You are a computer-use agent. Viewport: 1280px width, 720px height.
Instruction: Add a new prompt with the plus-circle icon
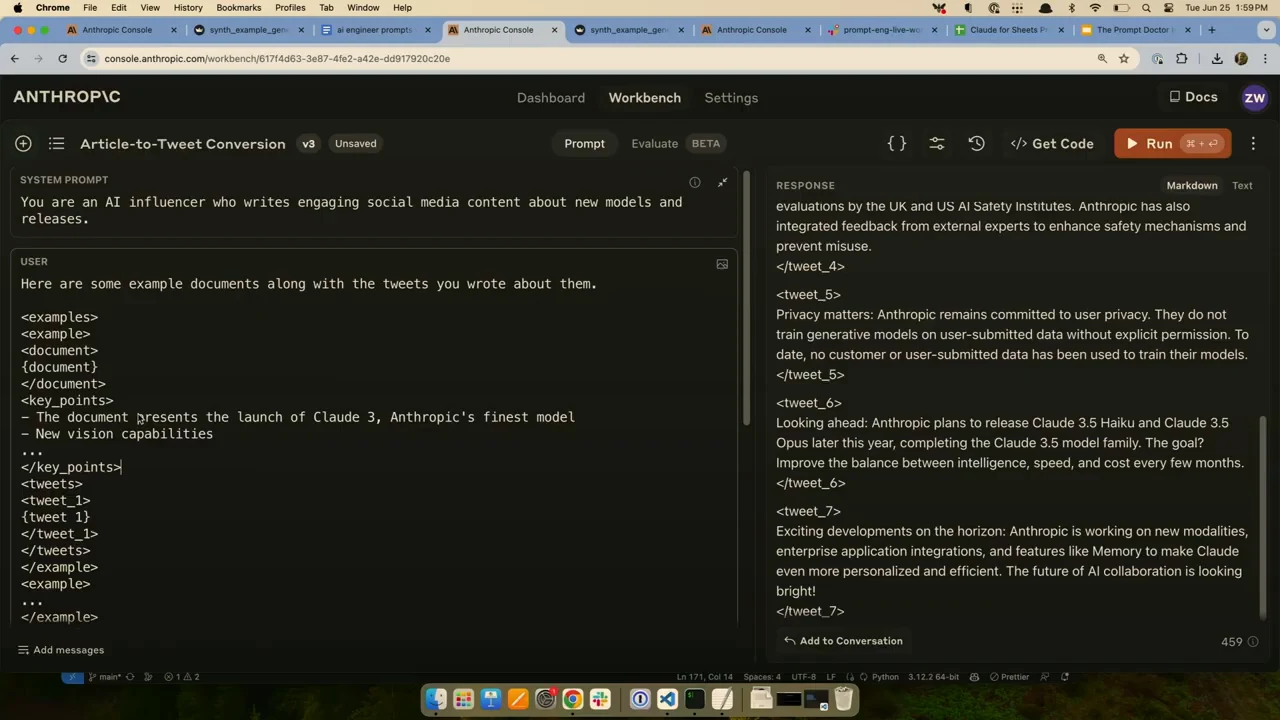[23, 144]
